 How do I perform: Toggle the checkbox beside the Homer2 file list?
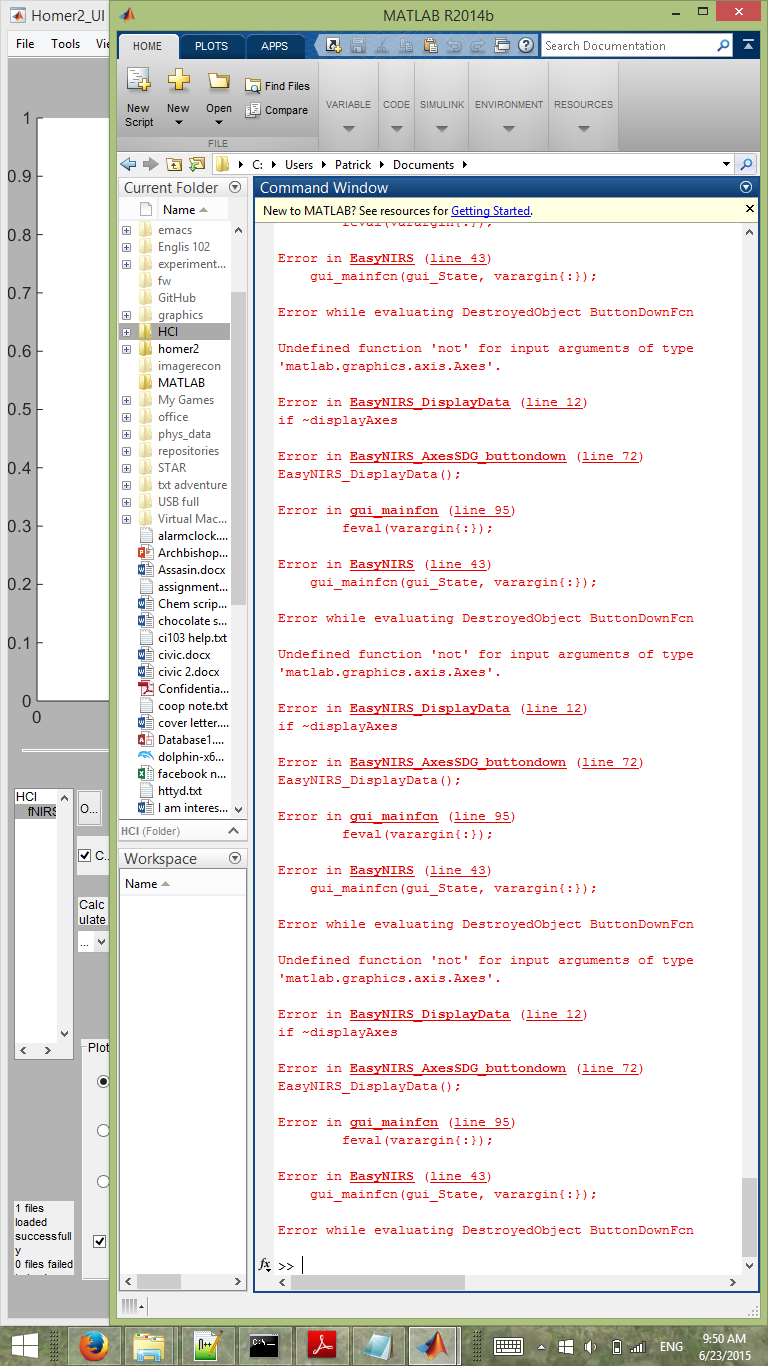pos(85,856)
